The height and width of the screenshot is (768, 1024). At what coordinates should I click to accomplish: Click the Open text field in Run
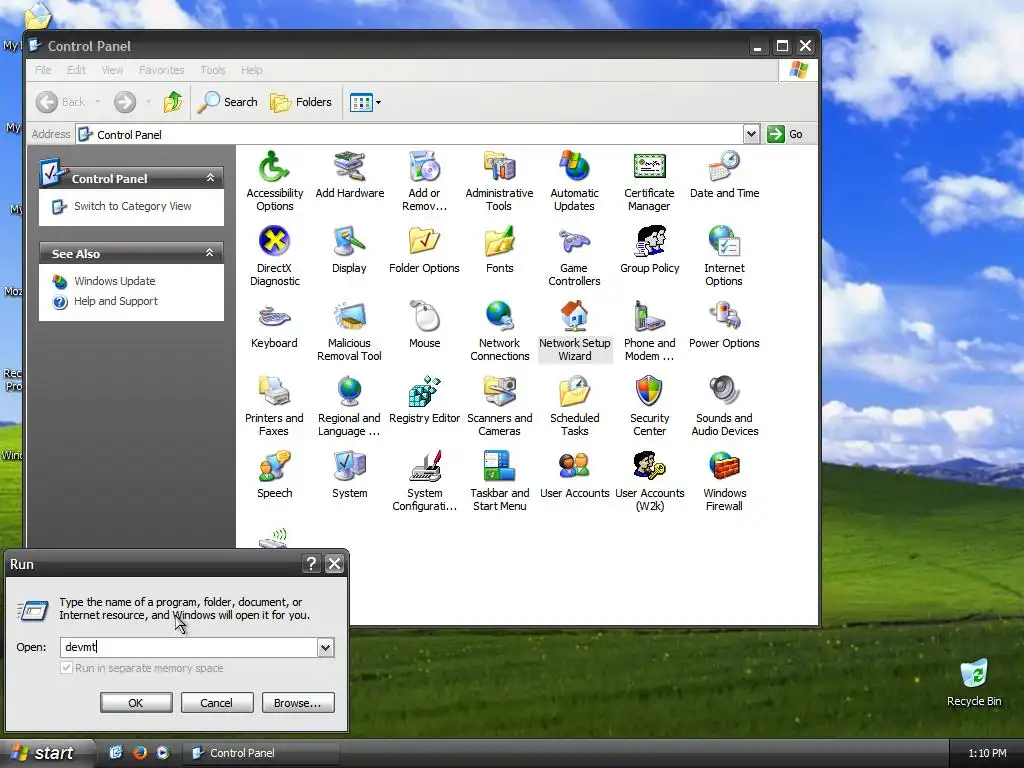(189, 647)
